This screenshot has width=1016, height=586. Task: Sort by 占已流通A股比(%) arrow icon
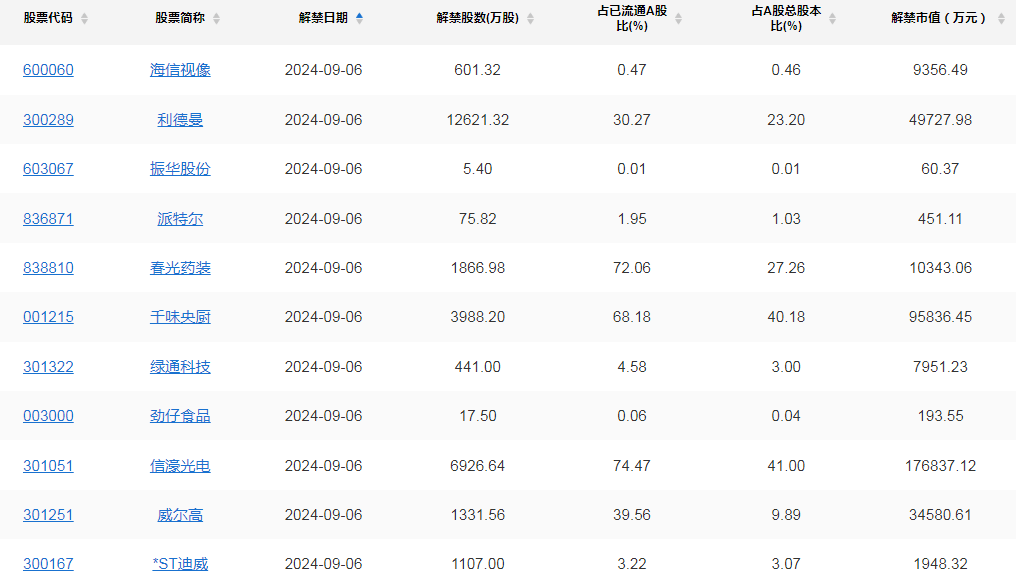click(x=678, y=19)
